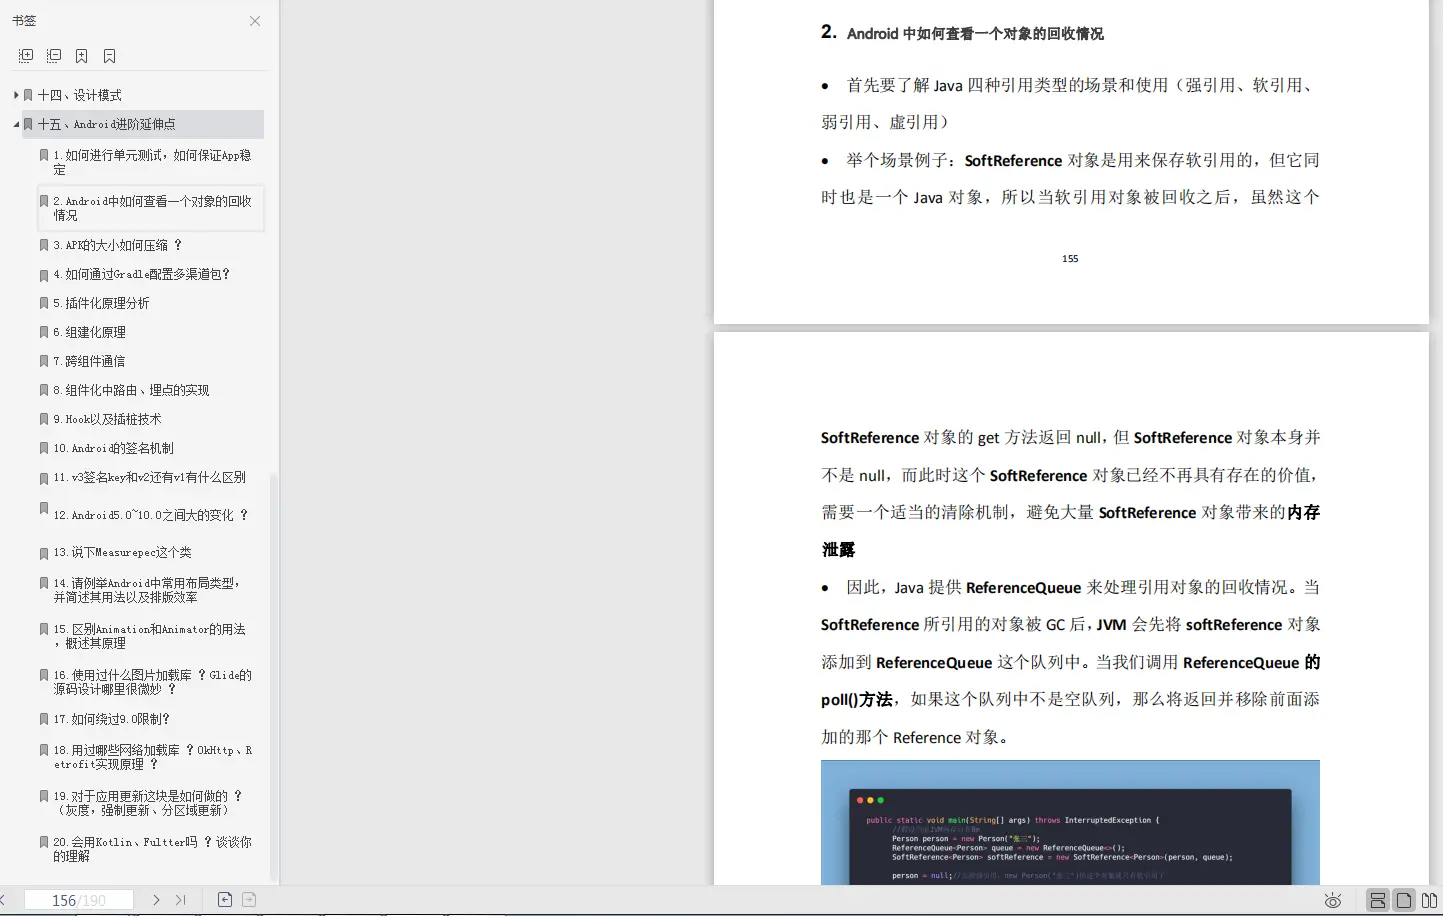Screen dimensions: 1443x916
Task: Toggle eye protection mode icon
Action: pos(1333,901)
